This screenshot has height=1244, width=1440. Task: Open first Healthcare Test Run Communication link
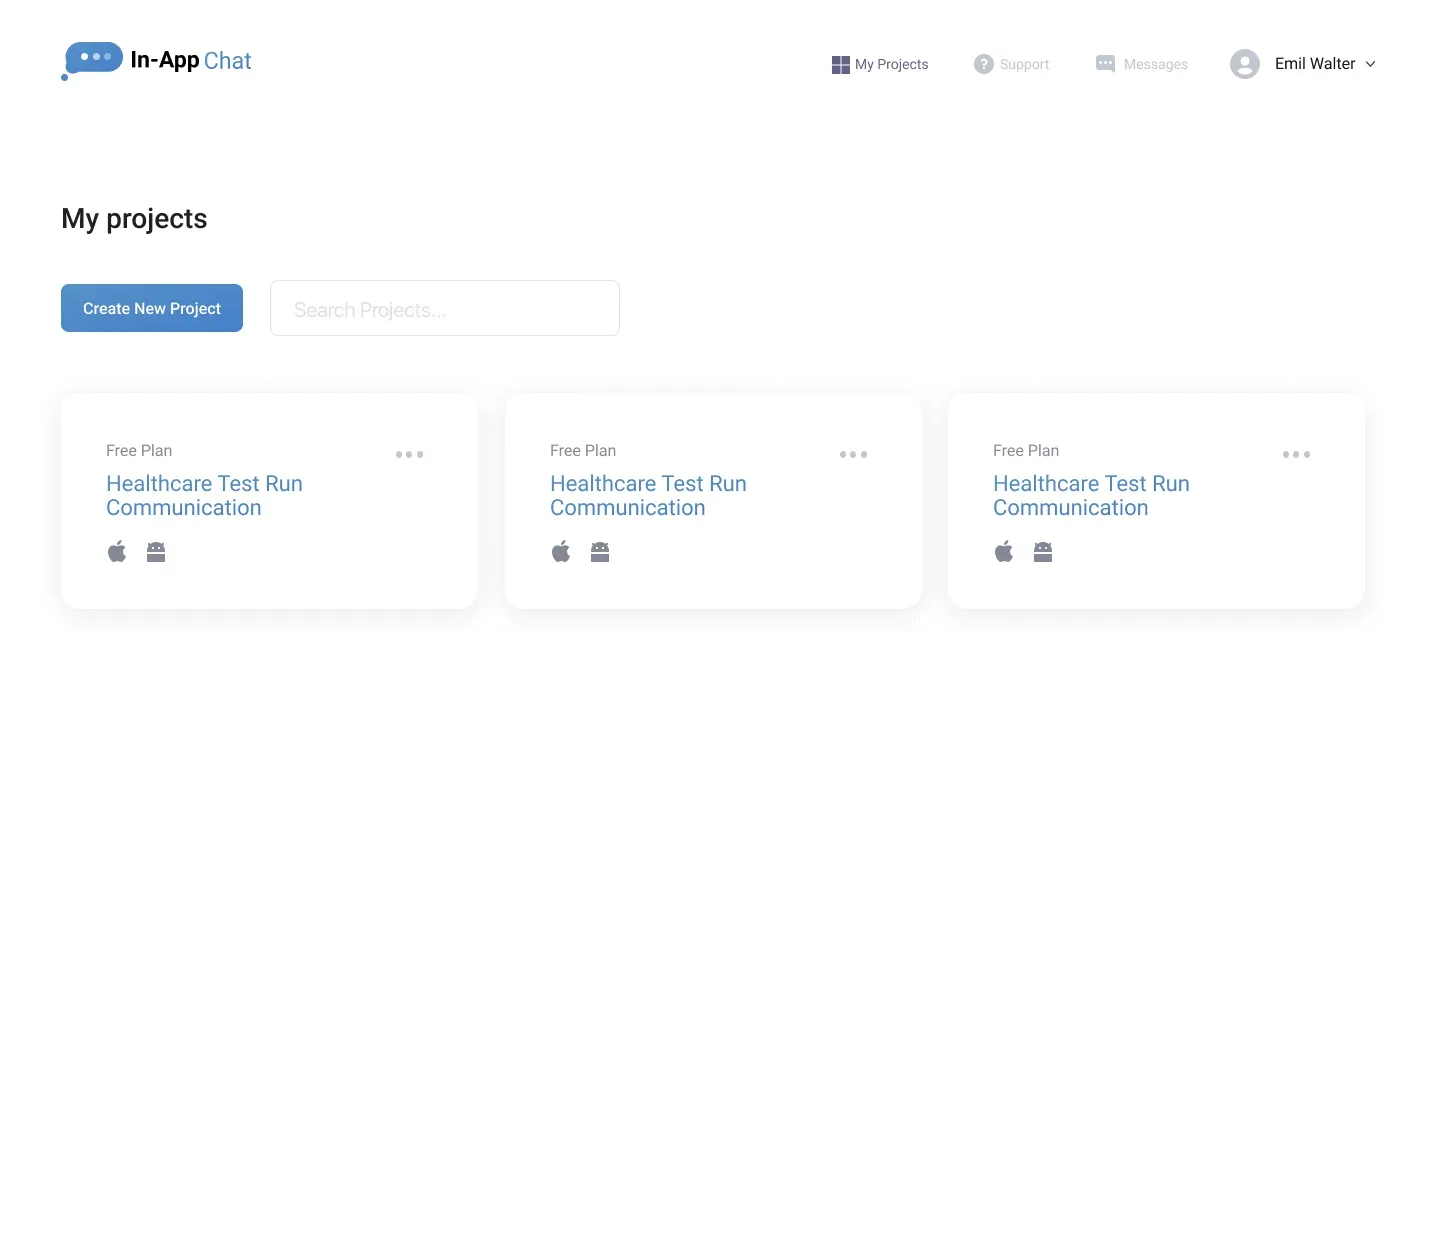click(x=204, y=496)
